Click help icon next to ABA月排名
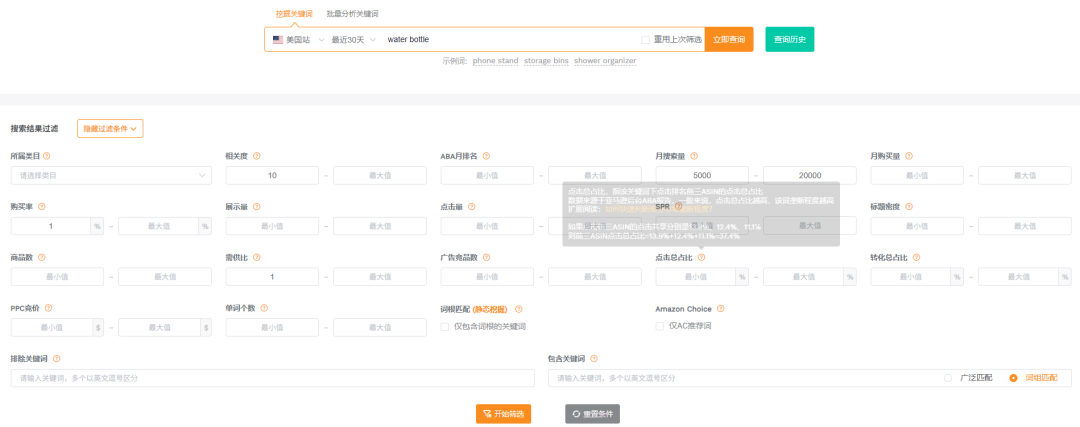The image size is (1080, 427). pyautogui.click(x=484, y=156)
